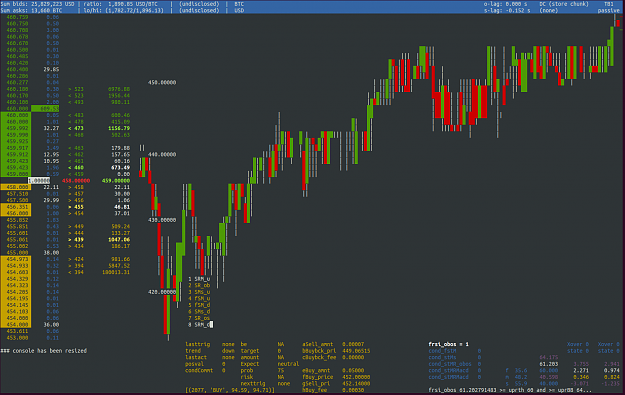Click the console has been resized message
The image size is (625, 395).
click(44, 351)
